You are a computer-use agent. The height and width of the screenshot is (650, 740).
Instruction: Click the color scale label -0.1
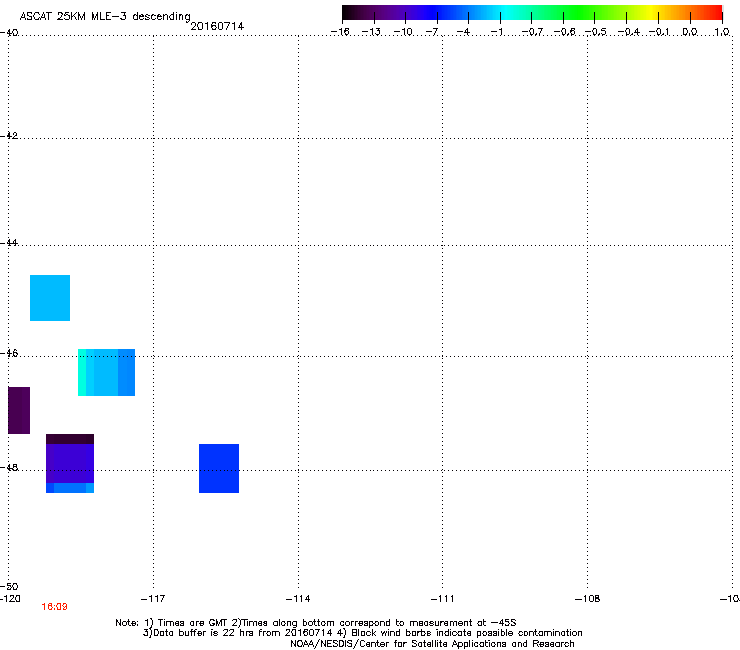pos(659,32)
